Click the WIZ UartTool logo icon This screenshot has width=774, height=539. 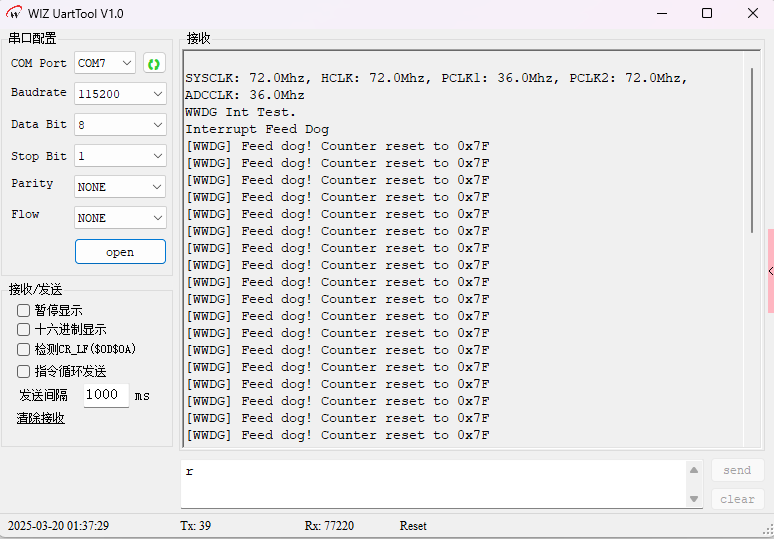coord(15,13)
